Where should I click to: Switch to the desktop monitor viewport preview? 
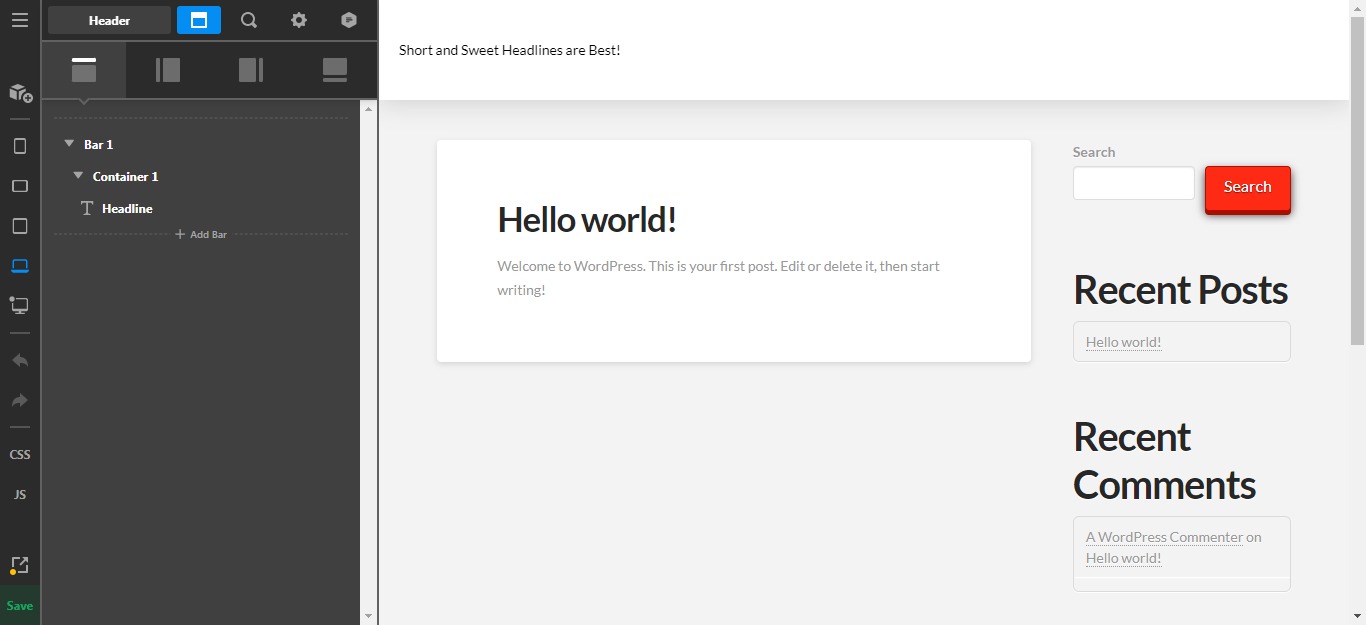coord(19,305)
